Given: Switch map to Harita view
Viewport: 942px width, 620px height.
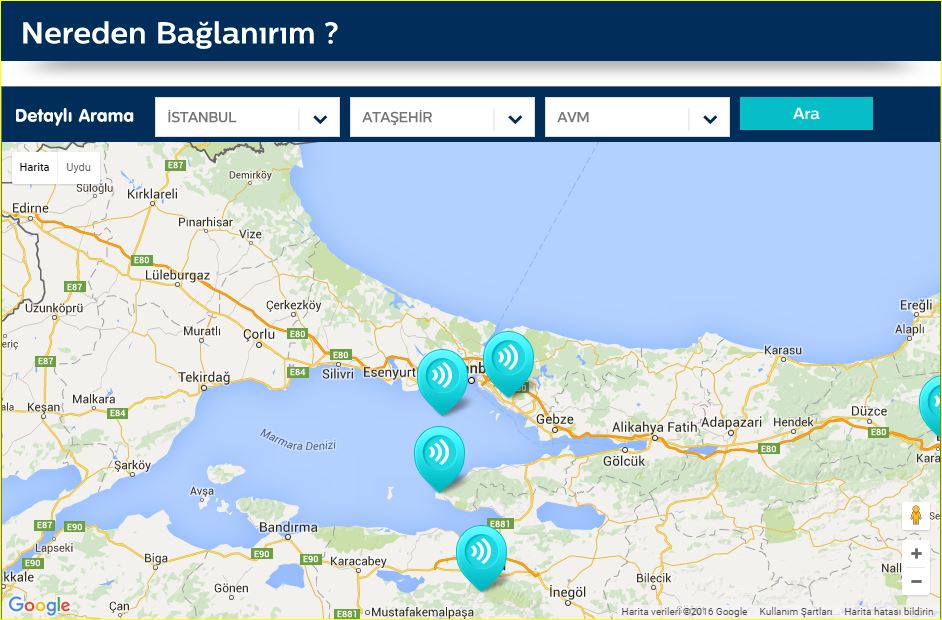Looking at the screenshot, I should (34, 168).
